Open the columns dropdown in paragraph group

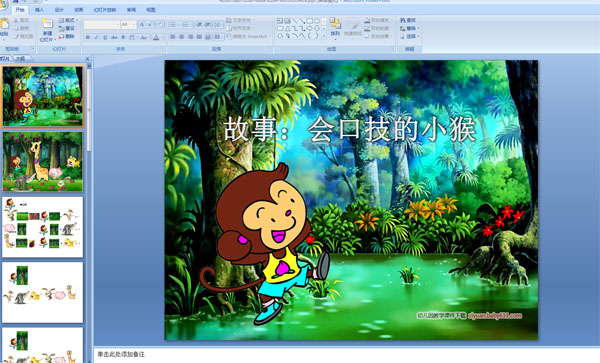pyautogui.click(x=218, y=37)
